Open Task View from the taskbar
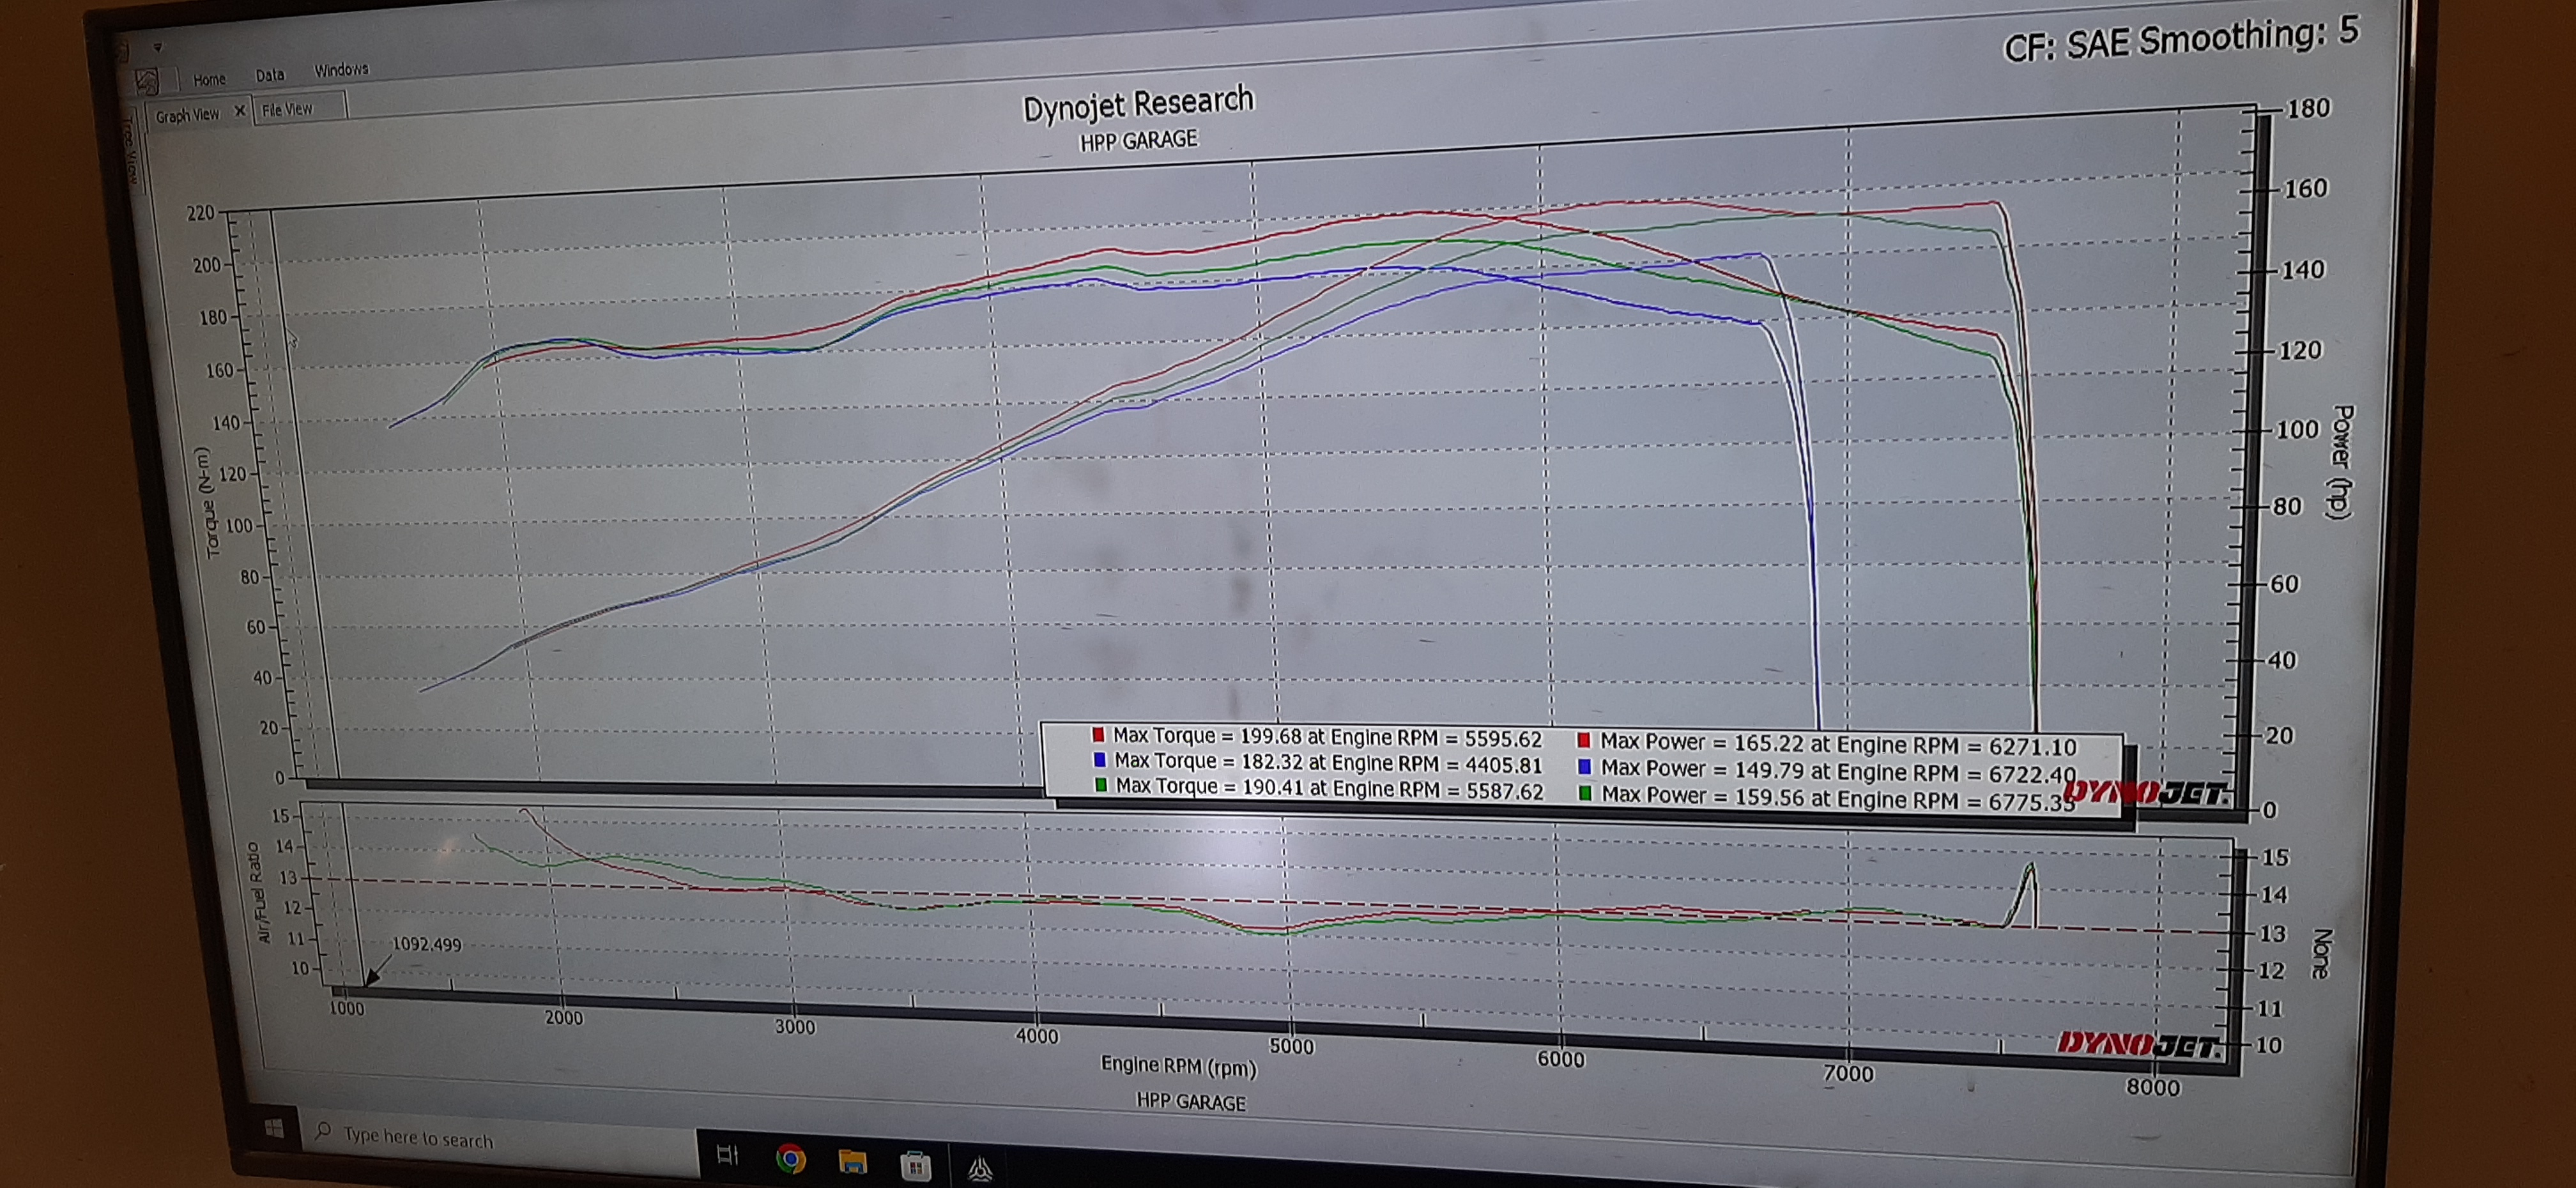The image size is (2576, 1188). point(727,1155)
